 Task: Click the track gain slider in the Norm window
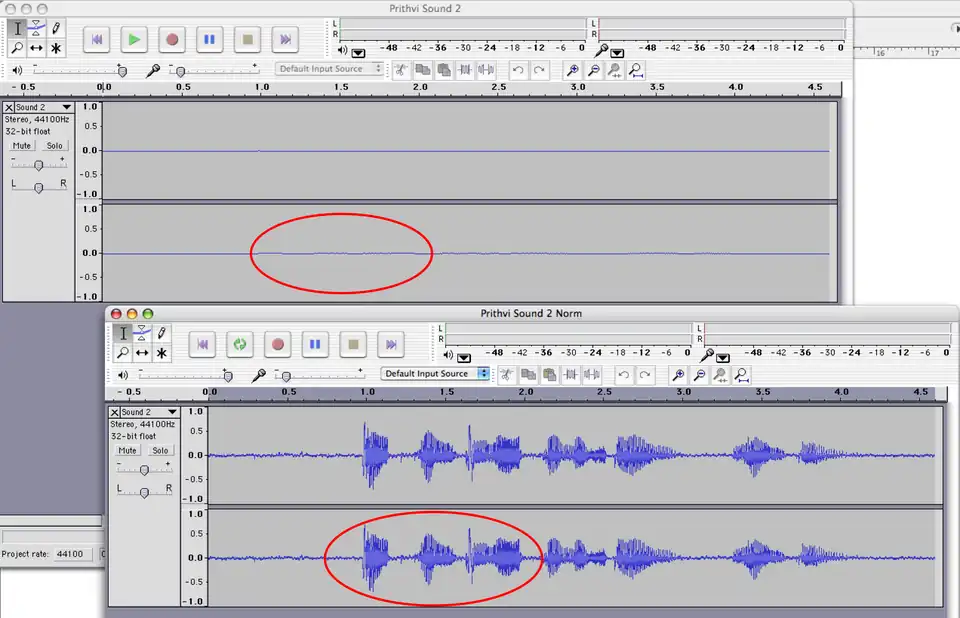click(144, 469)
